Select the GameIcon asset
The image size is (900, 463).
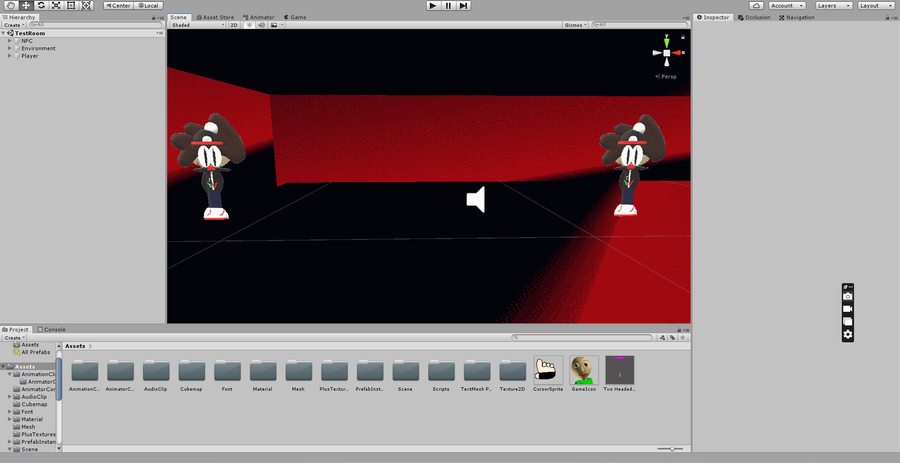(584, 373)
